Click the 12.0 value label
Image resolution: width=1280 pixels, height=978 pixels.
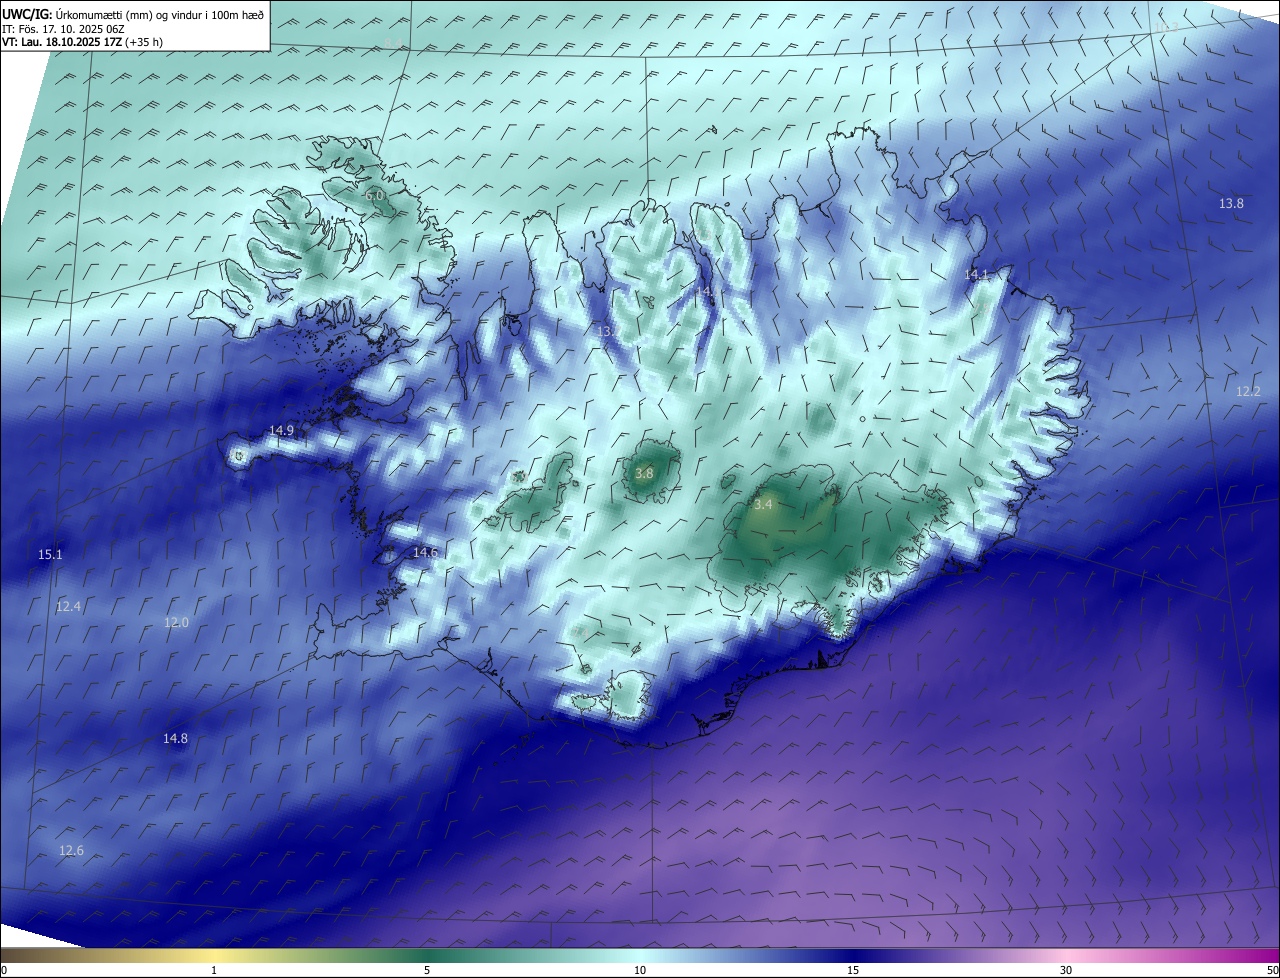click(176, 622)
